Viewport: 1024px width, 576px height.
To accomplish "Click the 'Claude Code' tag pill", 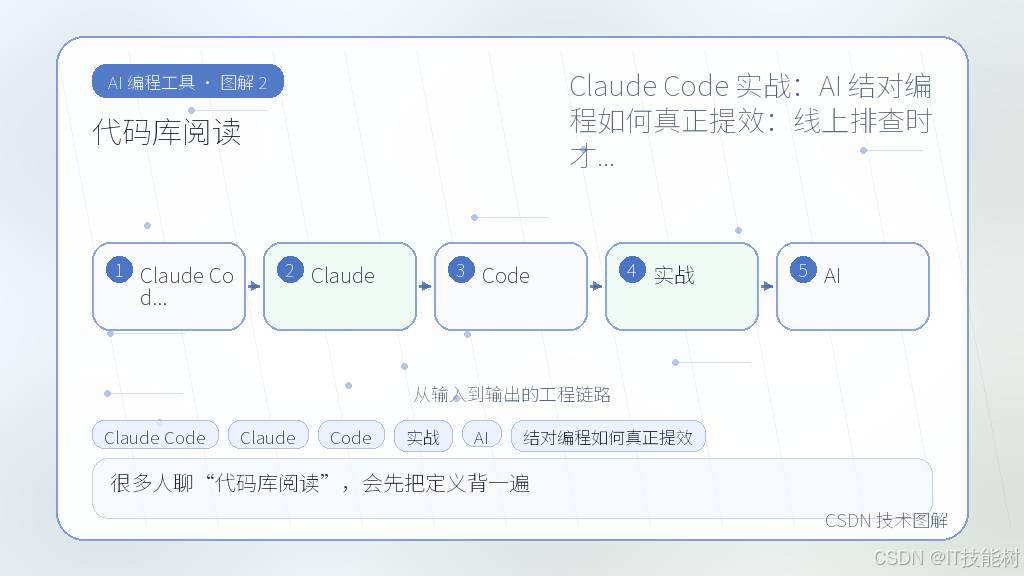I will 155,437.
